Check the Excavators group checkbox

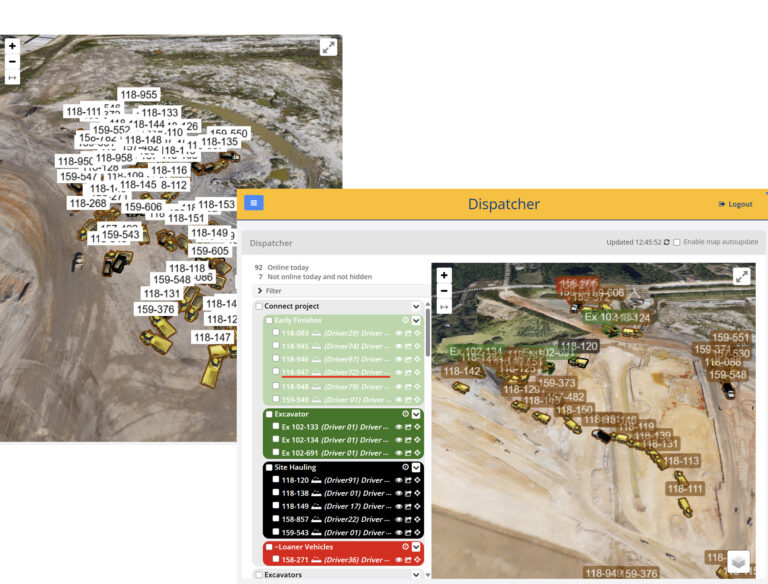click(259, 575)
